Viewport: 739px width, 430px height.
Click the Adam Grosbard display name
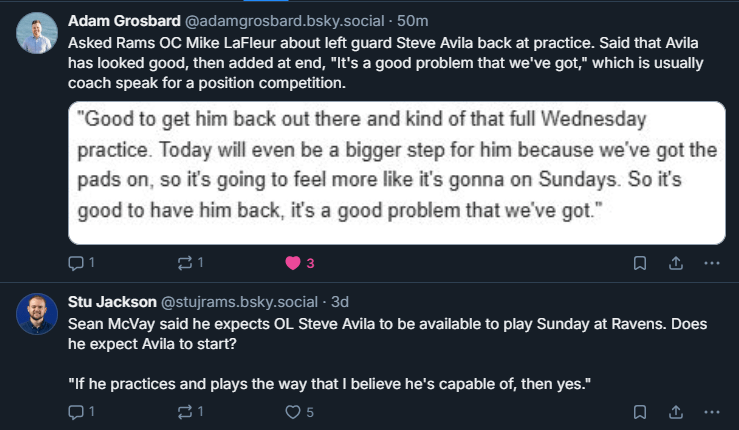pos(124,20)
